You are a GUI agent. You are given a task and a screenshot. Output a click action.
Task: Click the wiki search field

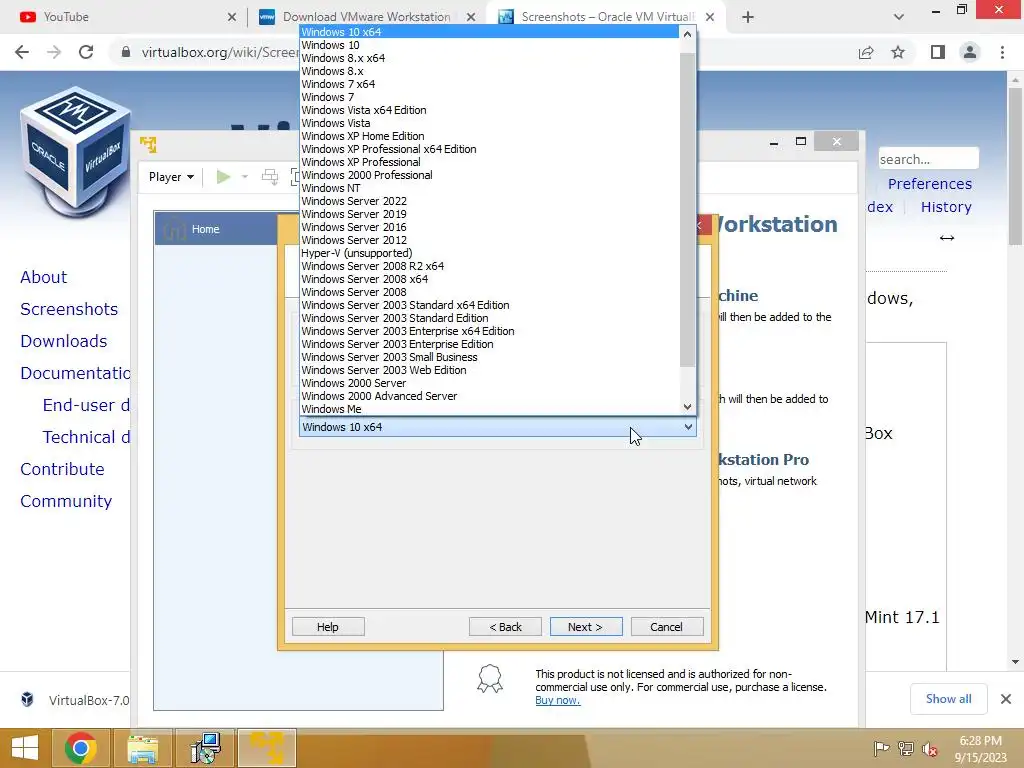(928, 159)
